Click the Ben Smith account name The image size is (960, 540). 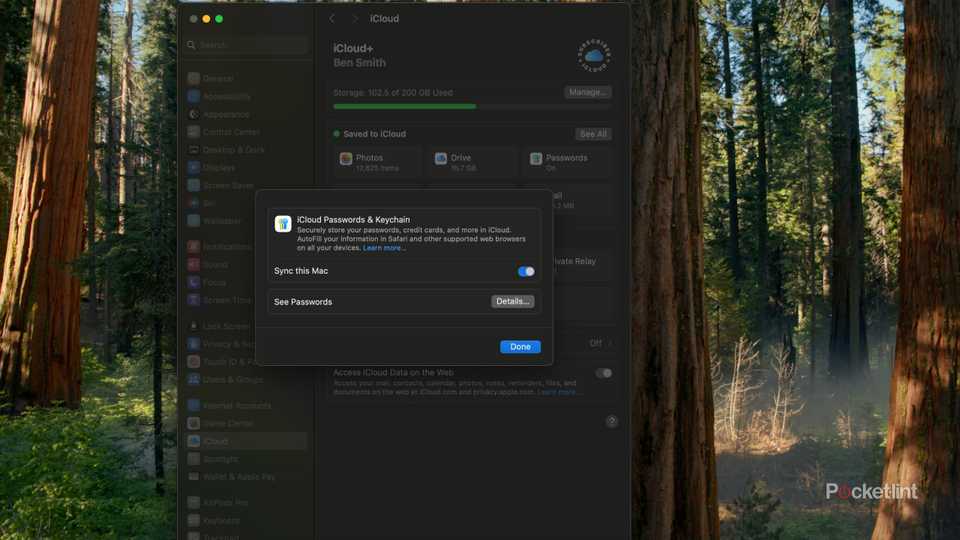pyautogui.click(x=359, y=63)
